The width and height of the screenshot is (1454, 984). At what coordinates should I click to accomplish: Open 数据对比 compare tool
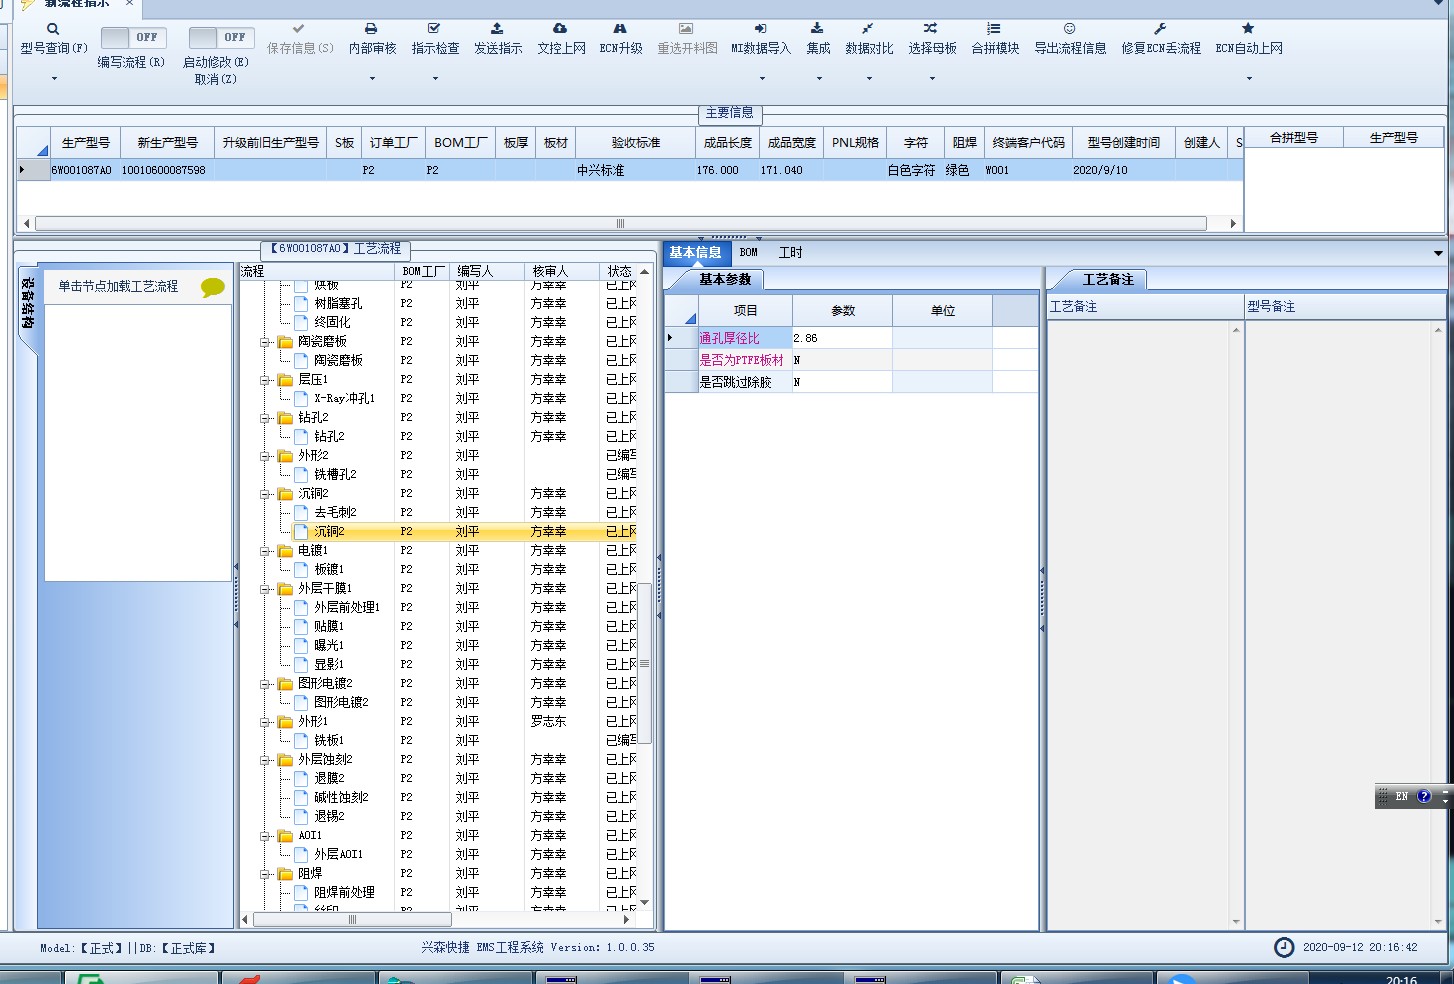pyautogui.click(x=868, y=38)
